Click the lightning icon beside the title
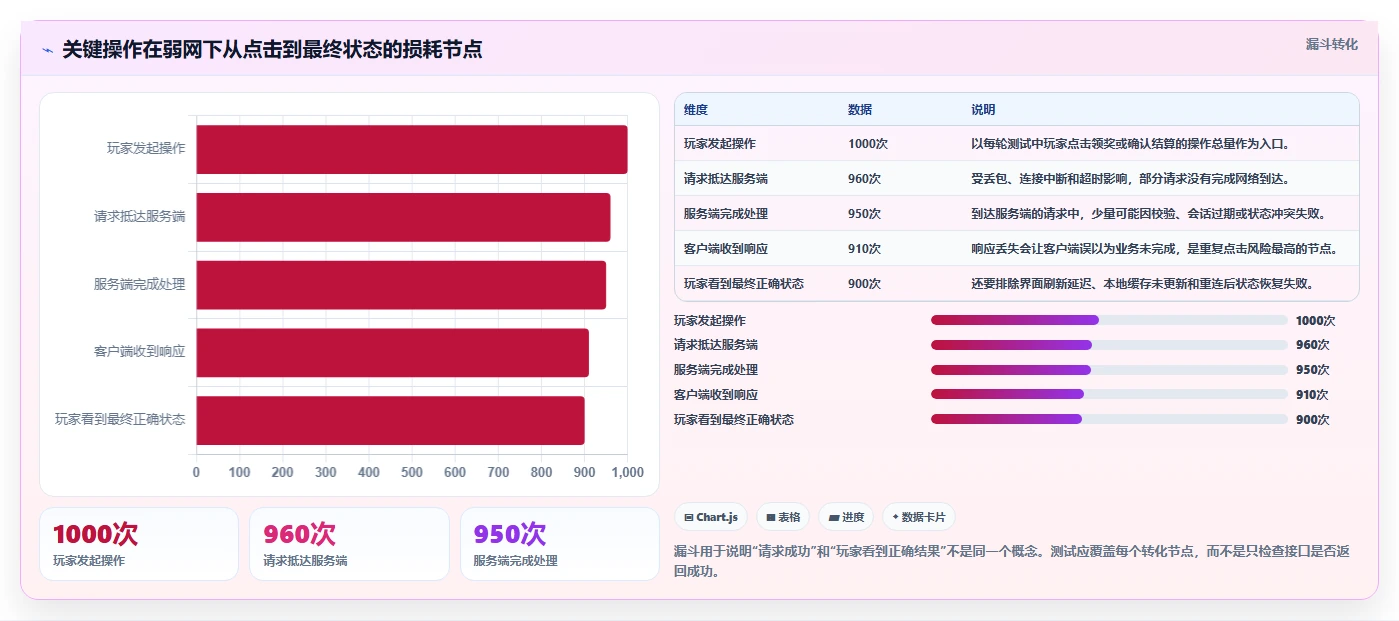1399x621 pixels. pos(47,50)
